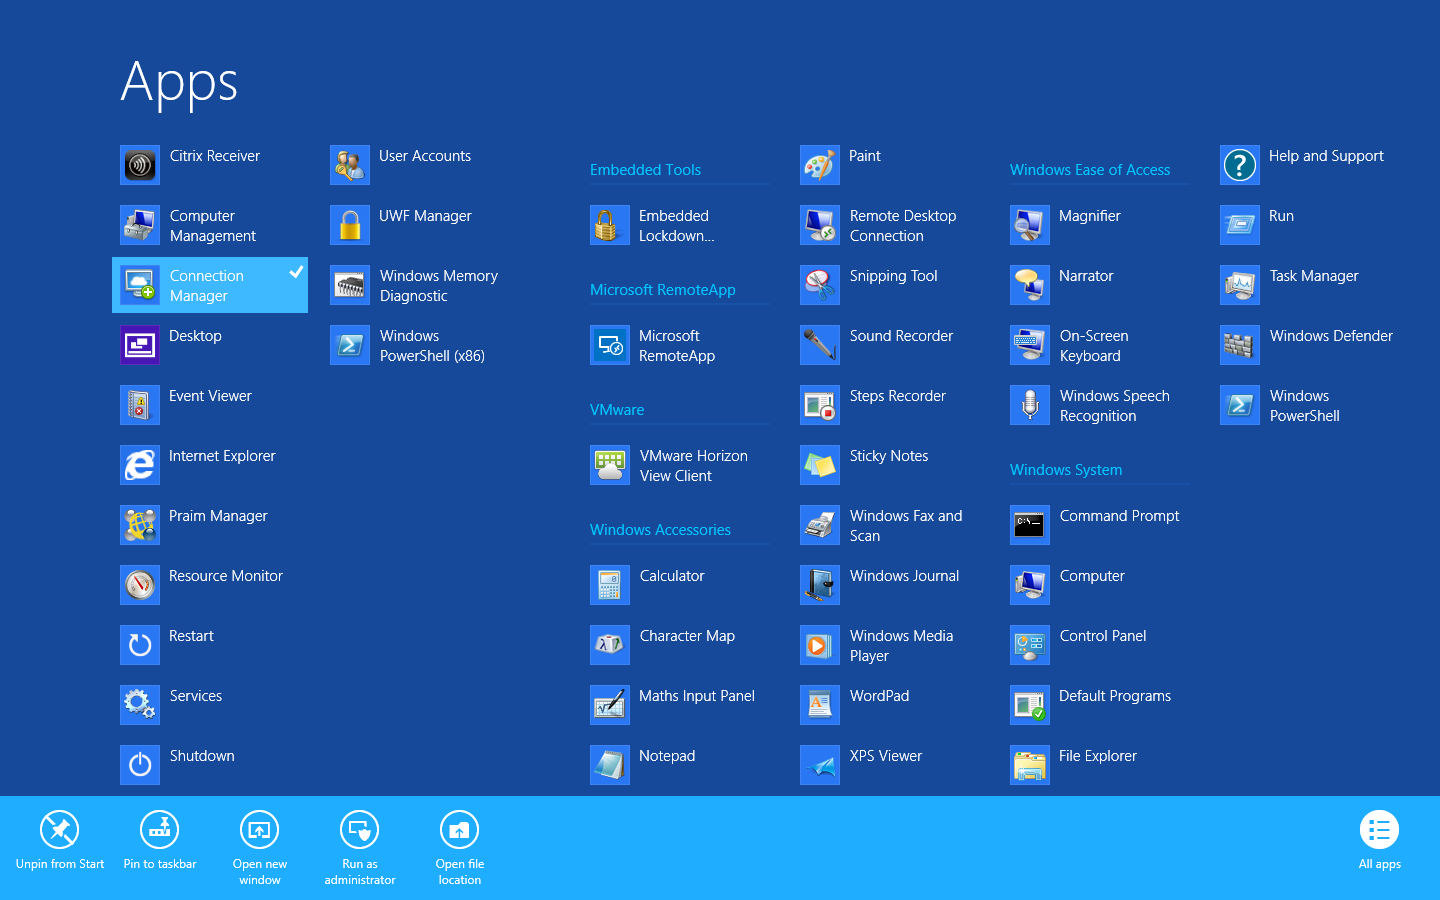The width and height of the screenshot is (1440, 900).
Task: Click the All apps button
Action: click(1380, 841)
